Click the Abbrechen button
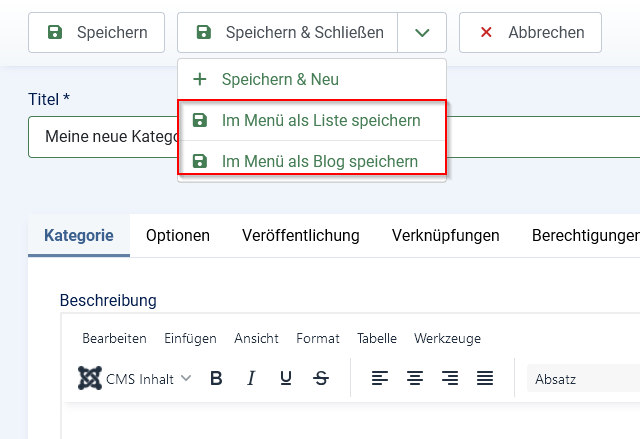The image size is (640, 439). (530, 33)
